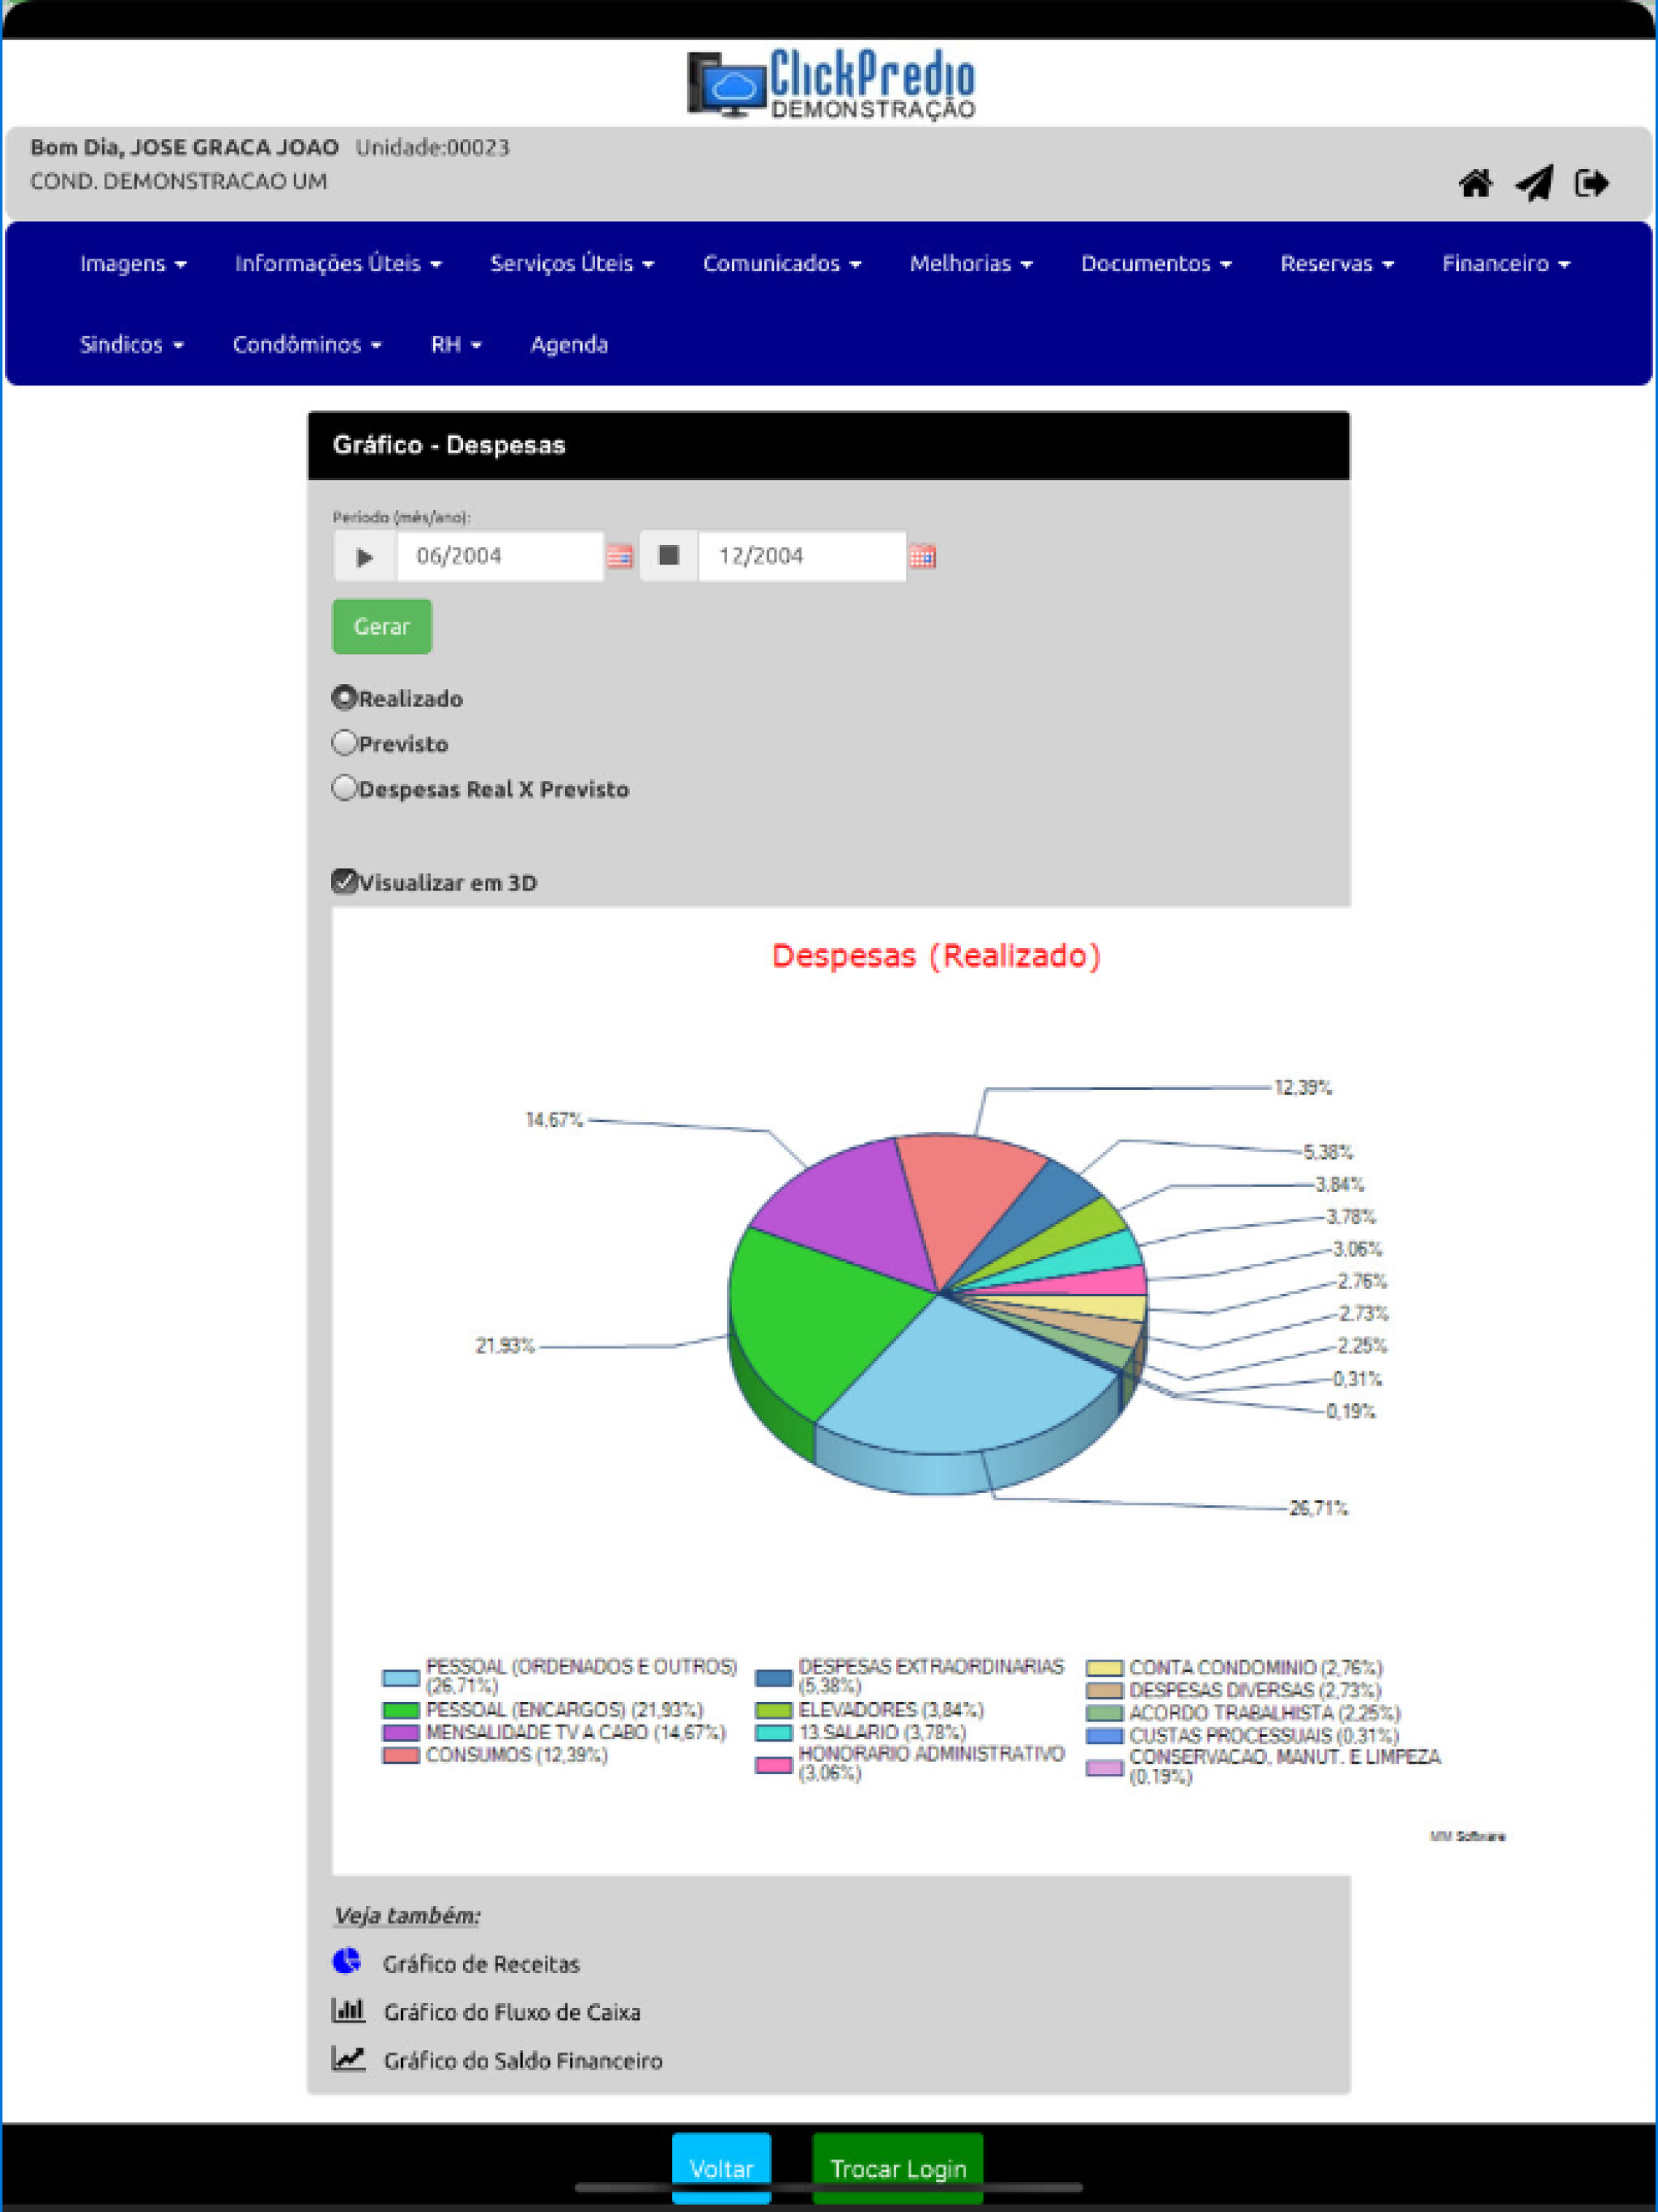Open the Reservas dropdown
This screenshot has width=1658, height=2212.
coord(1337,264)
